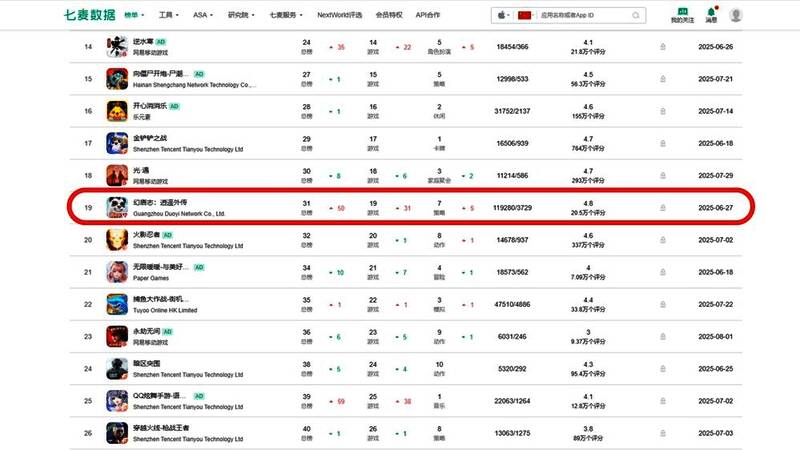Click Tuyoo Online HK Limited developer name
The width and height of the screenshot is (800, 450).
165,310
